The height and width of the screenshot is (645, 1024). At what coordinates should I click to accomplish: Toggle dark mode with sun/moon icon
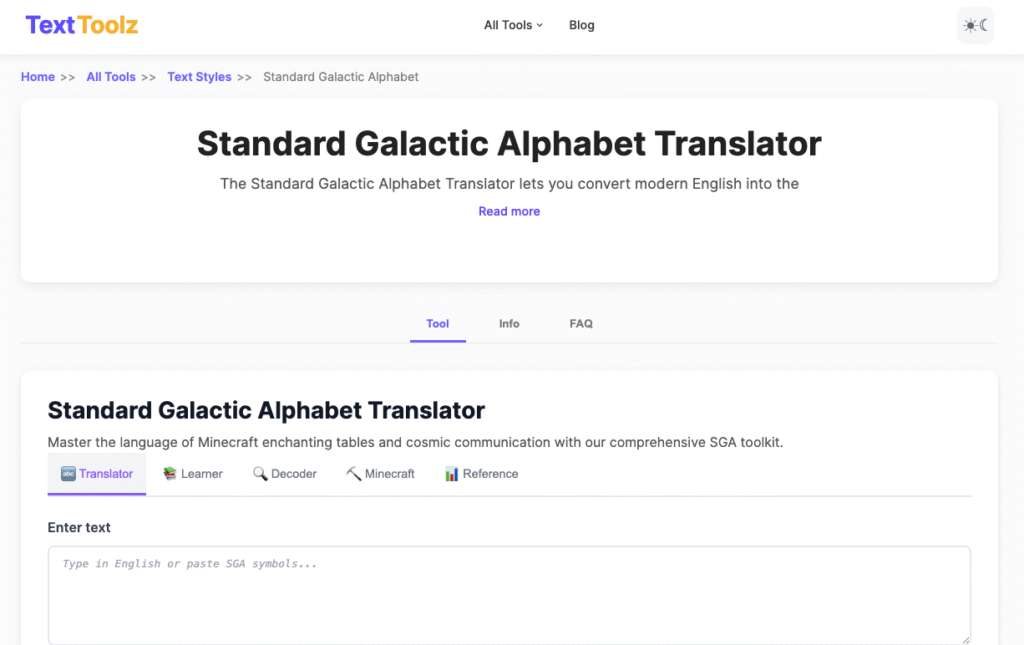pyautogui.click(x=975, y=25)
